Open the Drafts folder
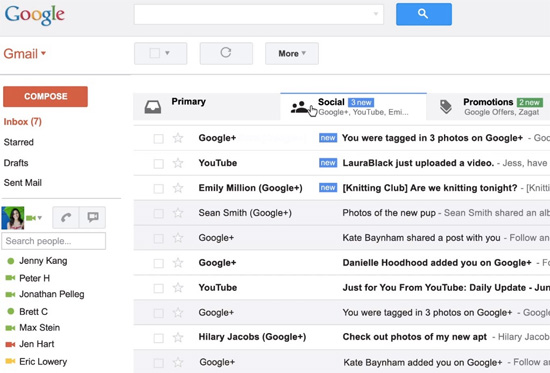 pos(16,163)
